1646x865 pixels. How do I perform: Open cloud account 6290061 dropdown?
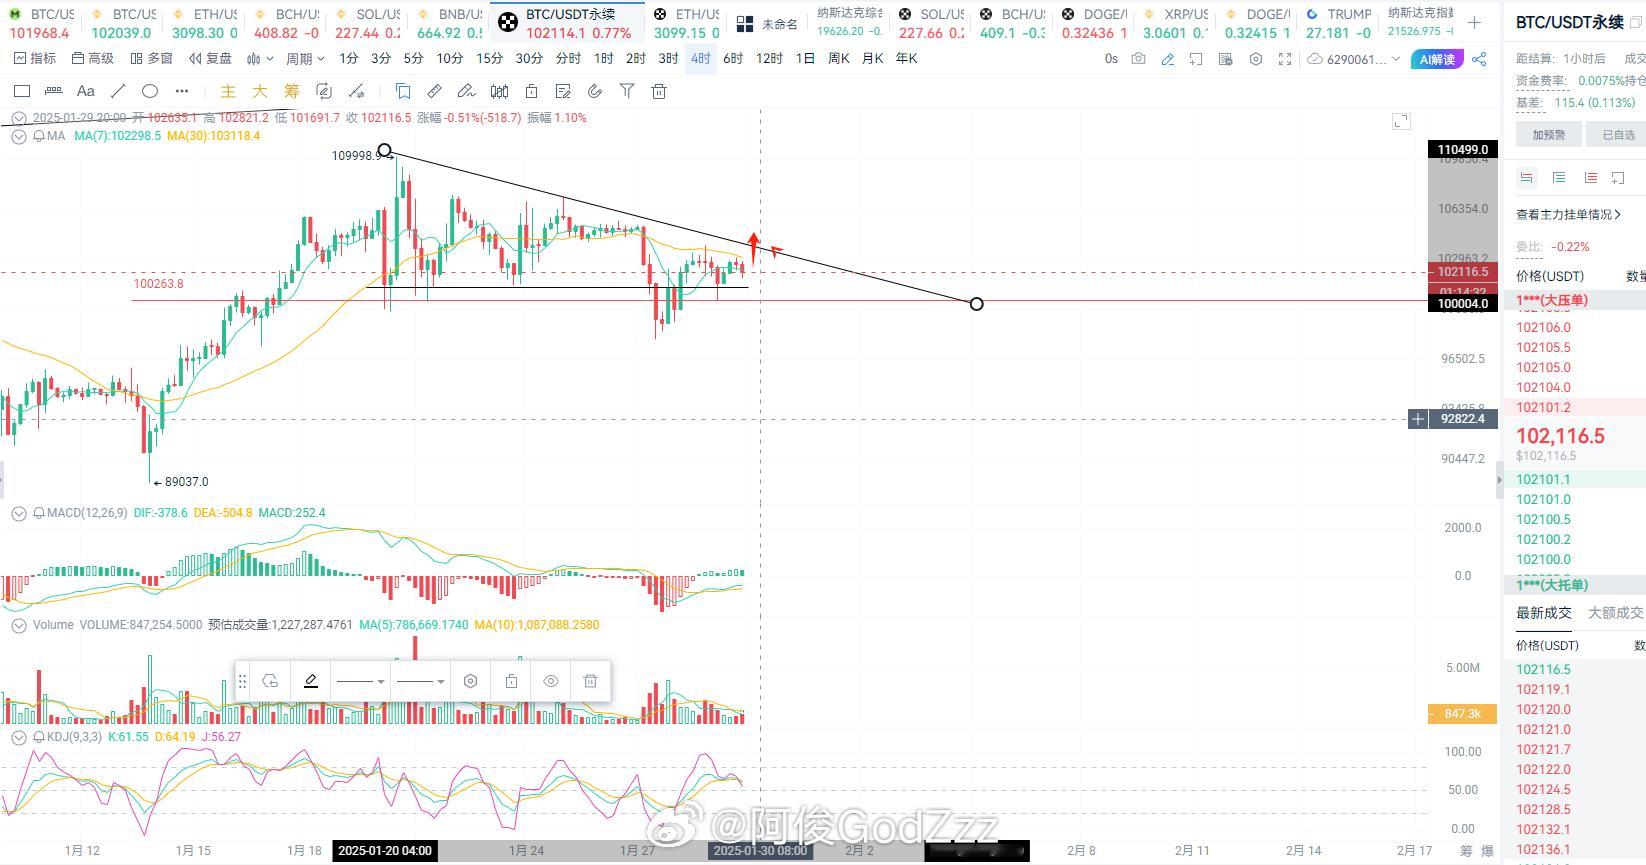pyautogui.click(x=1354, y=59)
